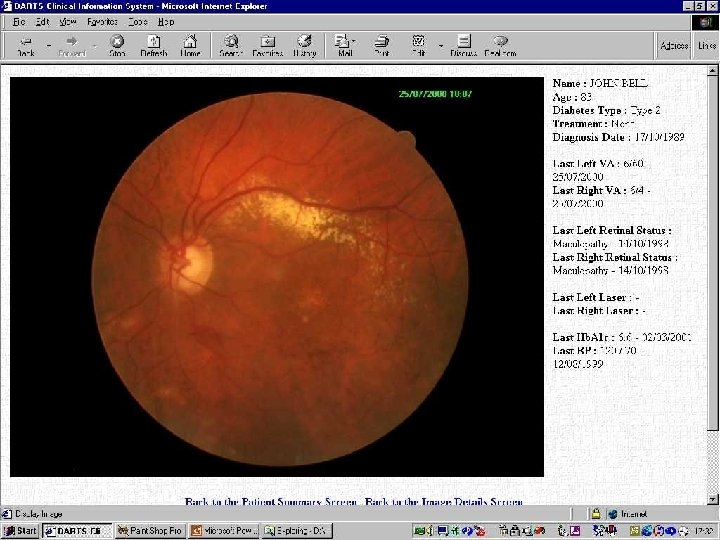This screenshot has height=540, width=720.
Task: Follow the Back to Patient Summary Screen link
Action: pyautogui.click(x=271, y=501)
